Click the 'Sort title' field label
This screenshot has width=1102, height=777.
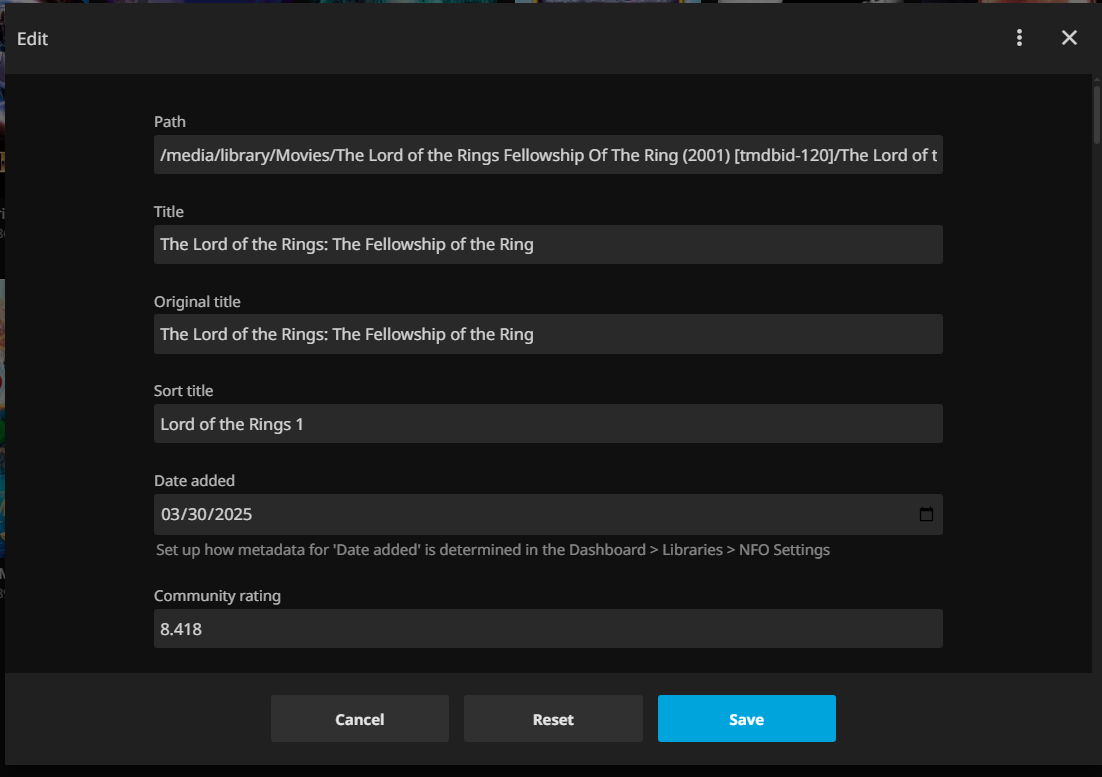[184, 391]
